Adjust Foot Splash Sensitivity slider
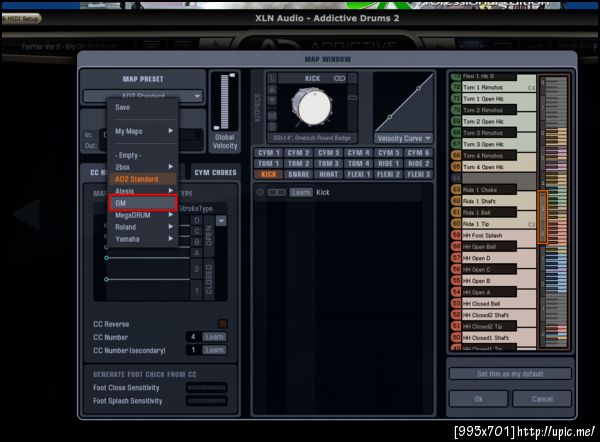 click(207, 401)
